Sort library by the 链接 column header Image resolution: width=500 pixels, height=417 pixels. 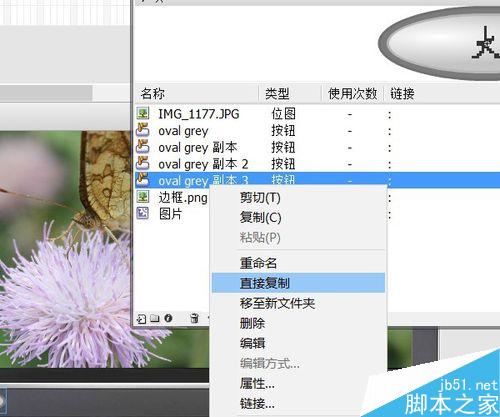pyautogui.click(x=442, y=94)
